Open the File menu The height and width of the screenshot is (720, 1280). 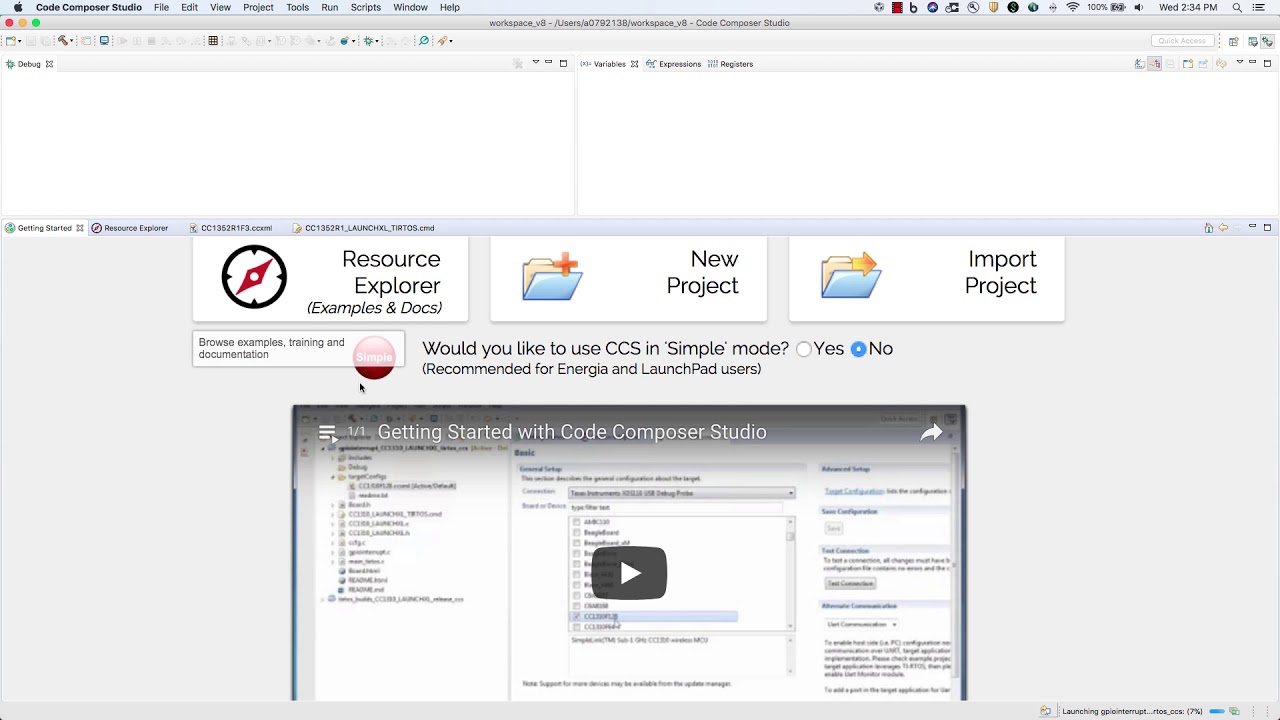(161, 7)
